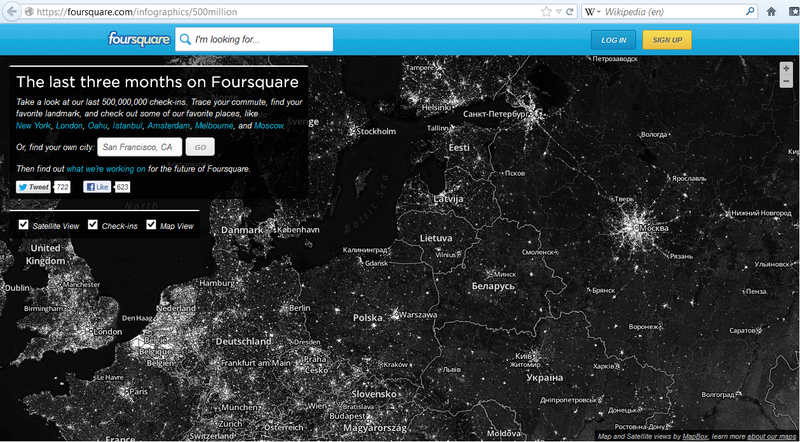
Task: Click the GO button
Action: pyautogui.click(x=200, y=147)
